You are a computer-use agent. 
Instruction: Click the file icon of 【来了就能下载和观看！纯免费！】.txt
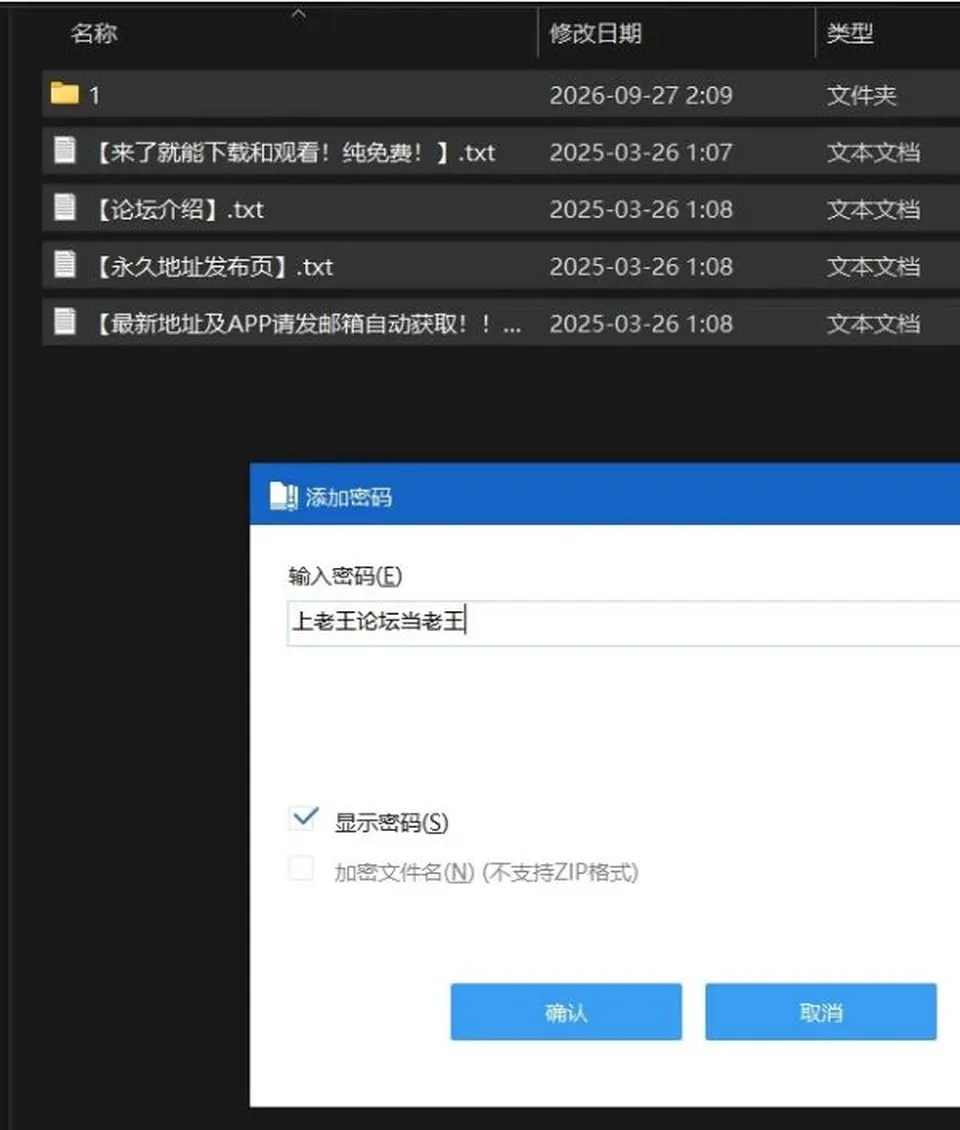[x=65, y=151]
